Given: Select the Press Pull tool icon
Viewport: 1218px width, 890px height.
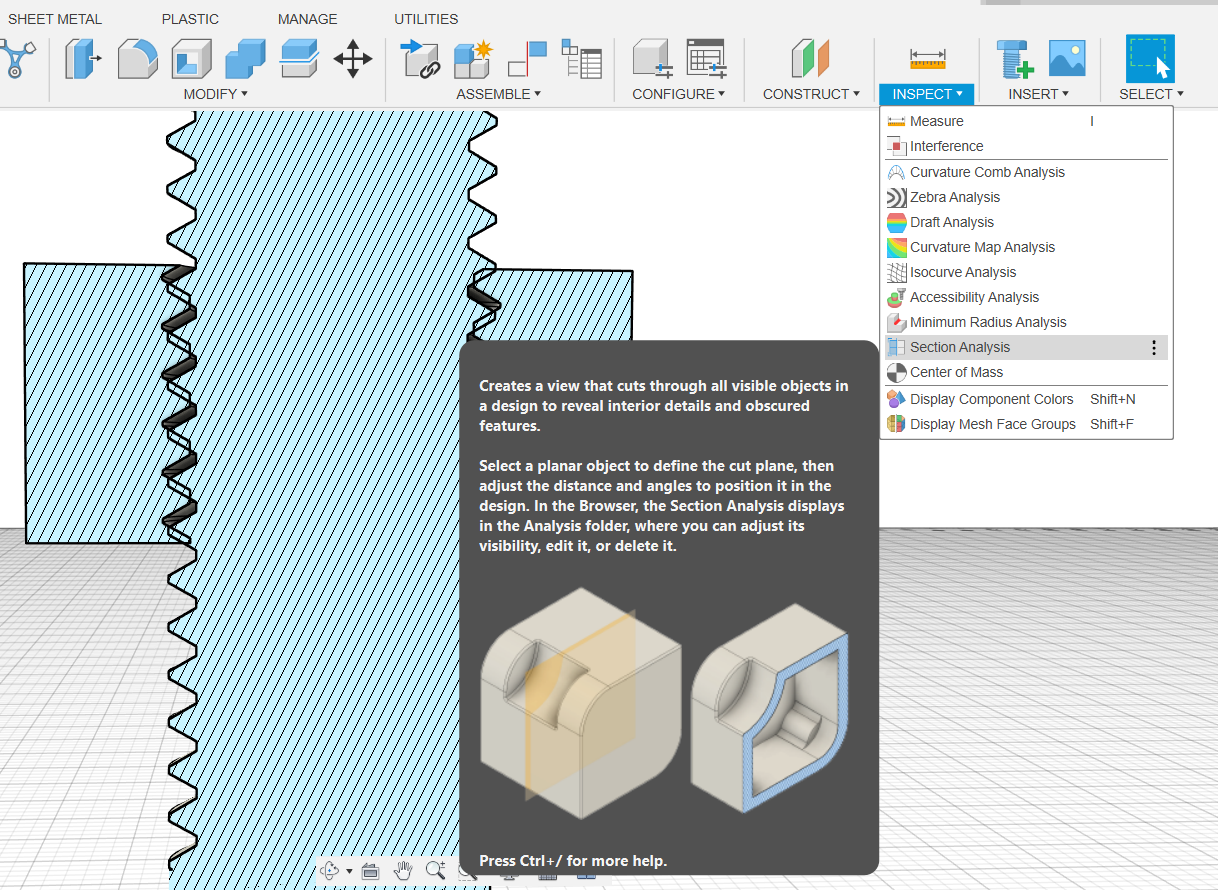Looking at the screenshot, I should (84, 58).
